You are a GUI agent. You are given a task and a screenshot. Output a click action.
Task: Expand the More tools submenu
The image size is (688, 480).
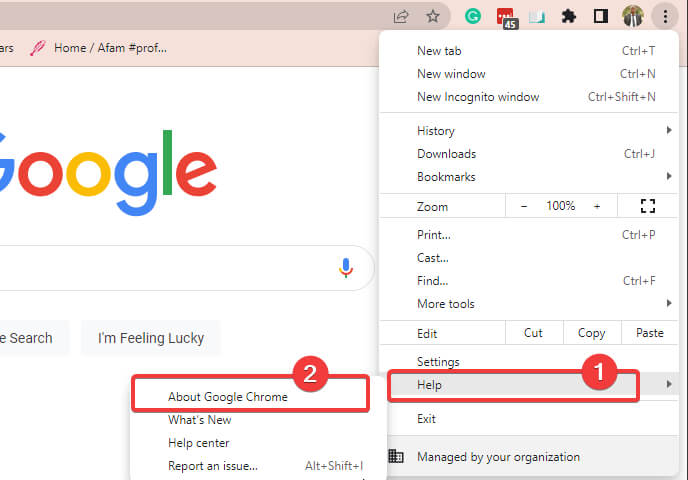[529, 304]
